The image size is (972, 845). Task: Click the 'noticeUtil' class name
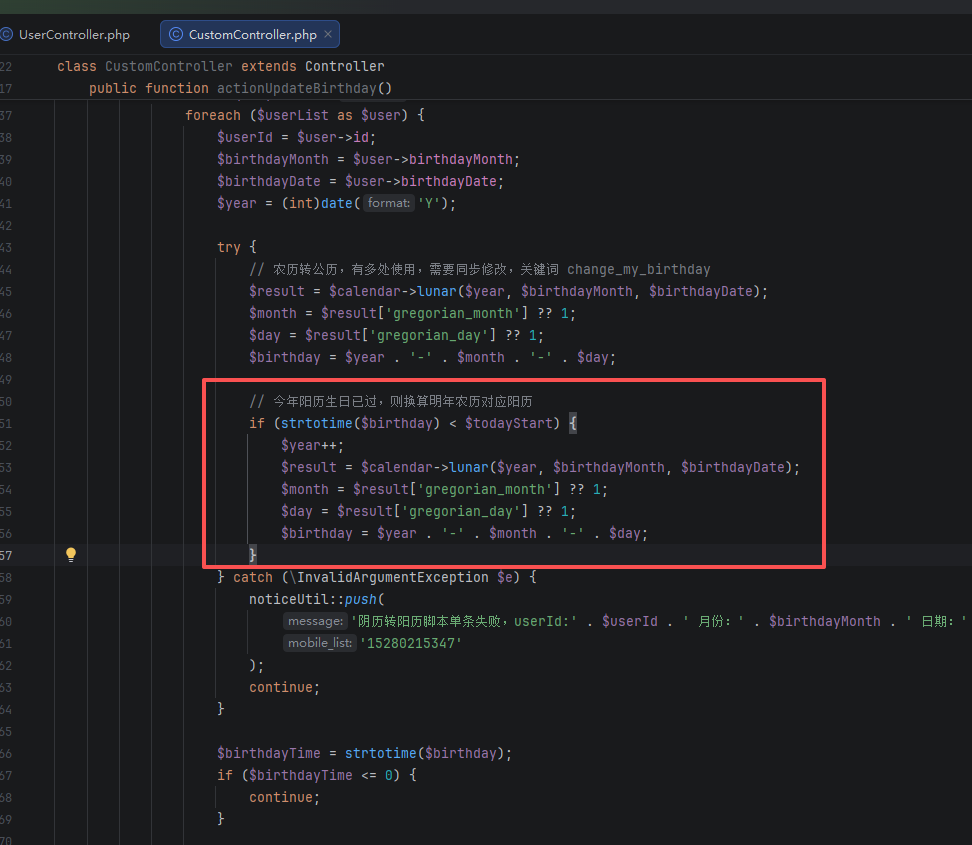[289, 599]
